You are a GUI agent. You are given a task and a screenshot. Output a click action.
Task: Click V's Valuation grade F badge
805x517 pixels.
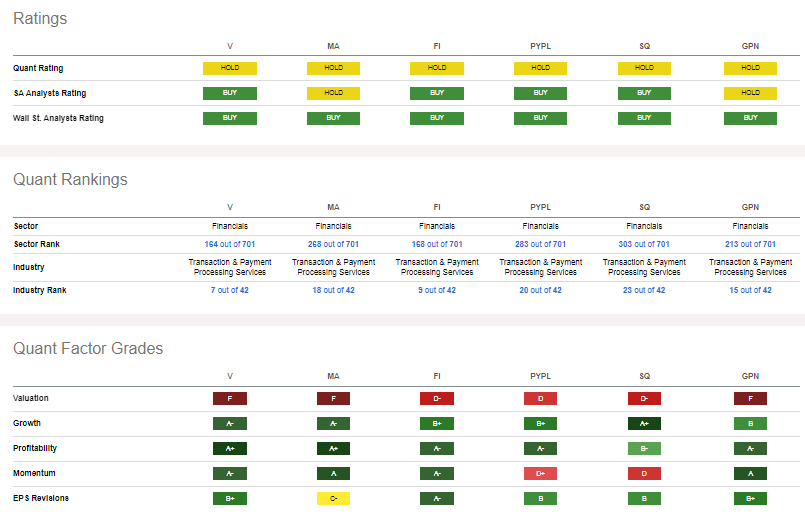coord(230,399)
